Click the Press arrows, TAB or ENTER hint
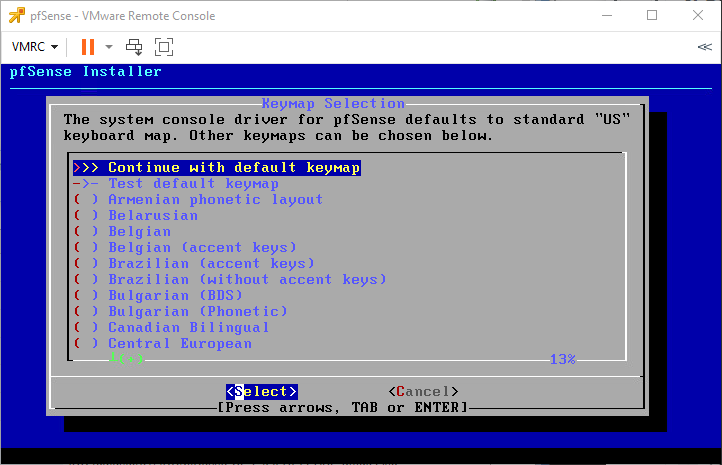The width and height of the screenshot is (722, 465). pyautogui.click(x=342, y=407)
